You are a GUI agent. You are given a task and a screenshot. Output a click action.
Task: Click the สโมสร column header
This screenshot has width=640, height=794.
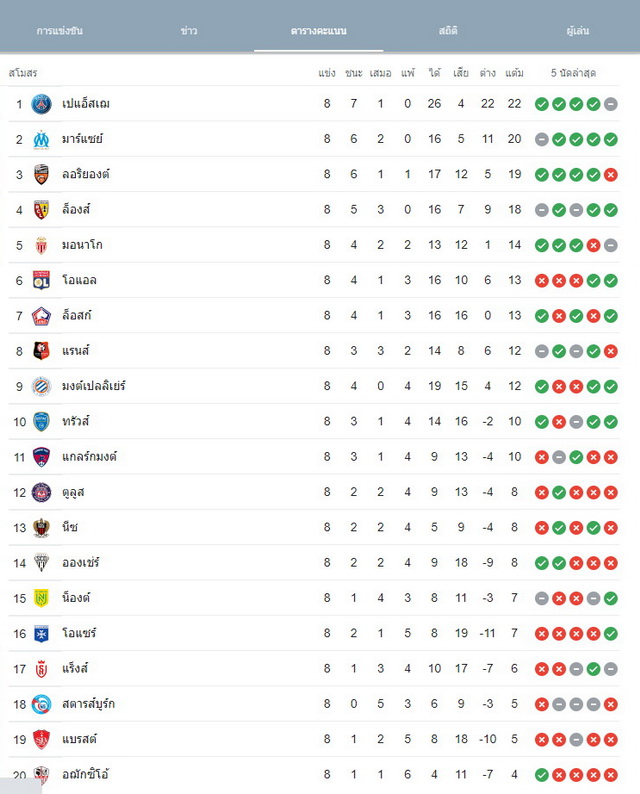23,73
